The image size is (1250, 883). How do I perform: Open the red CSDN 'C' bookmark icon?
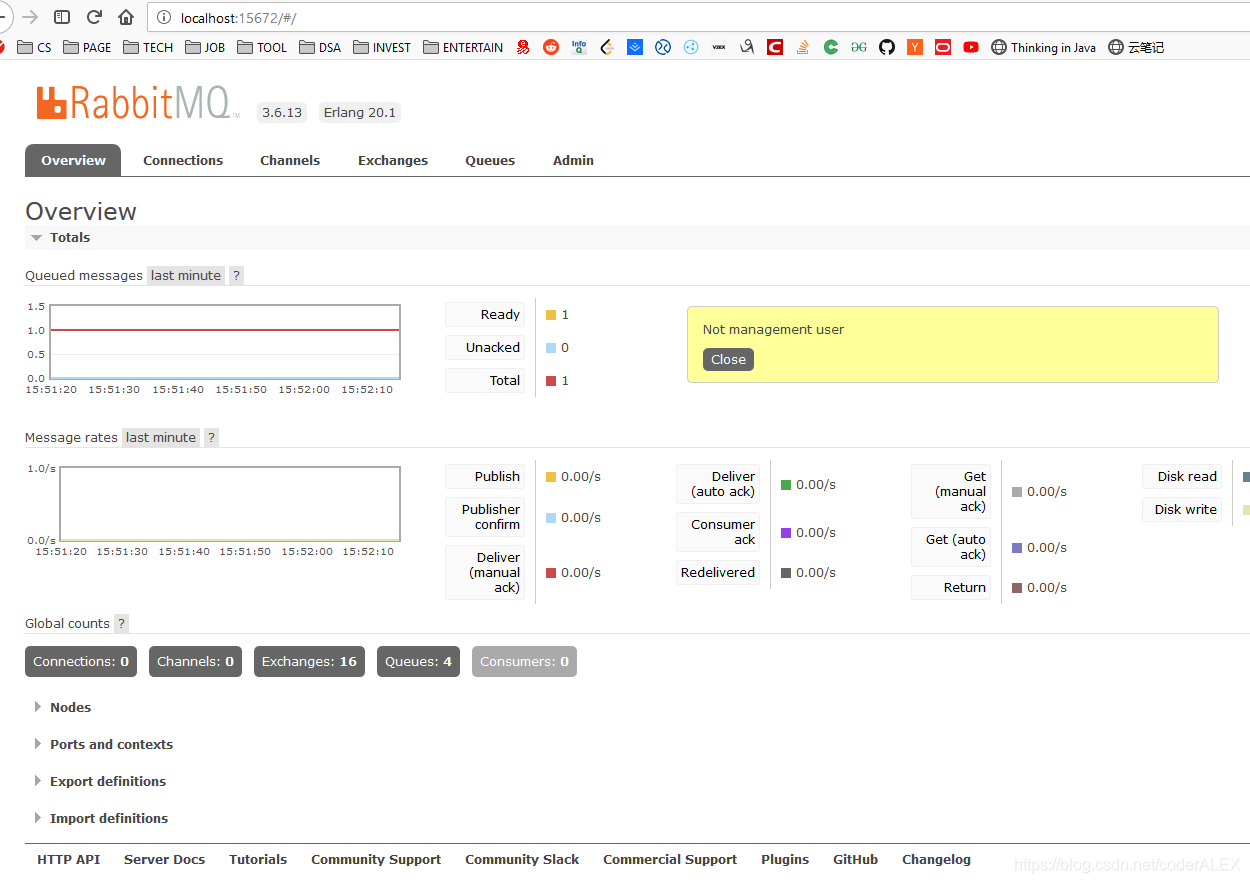coord(775,47)
